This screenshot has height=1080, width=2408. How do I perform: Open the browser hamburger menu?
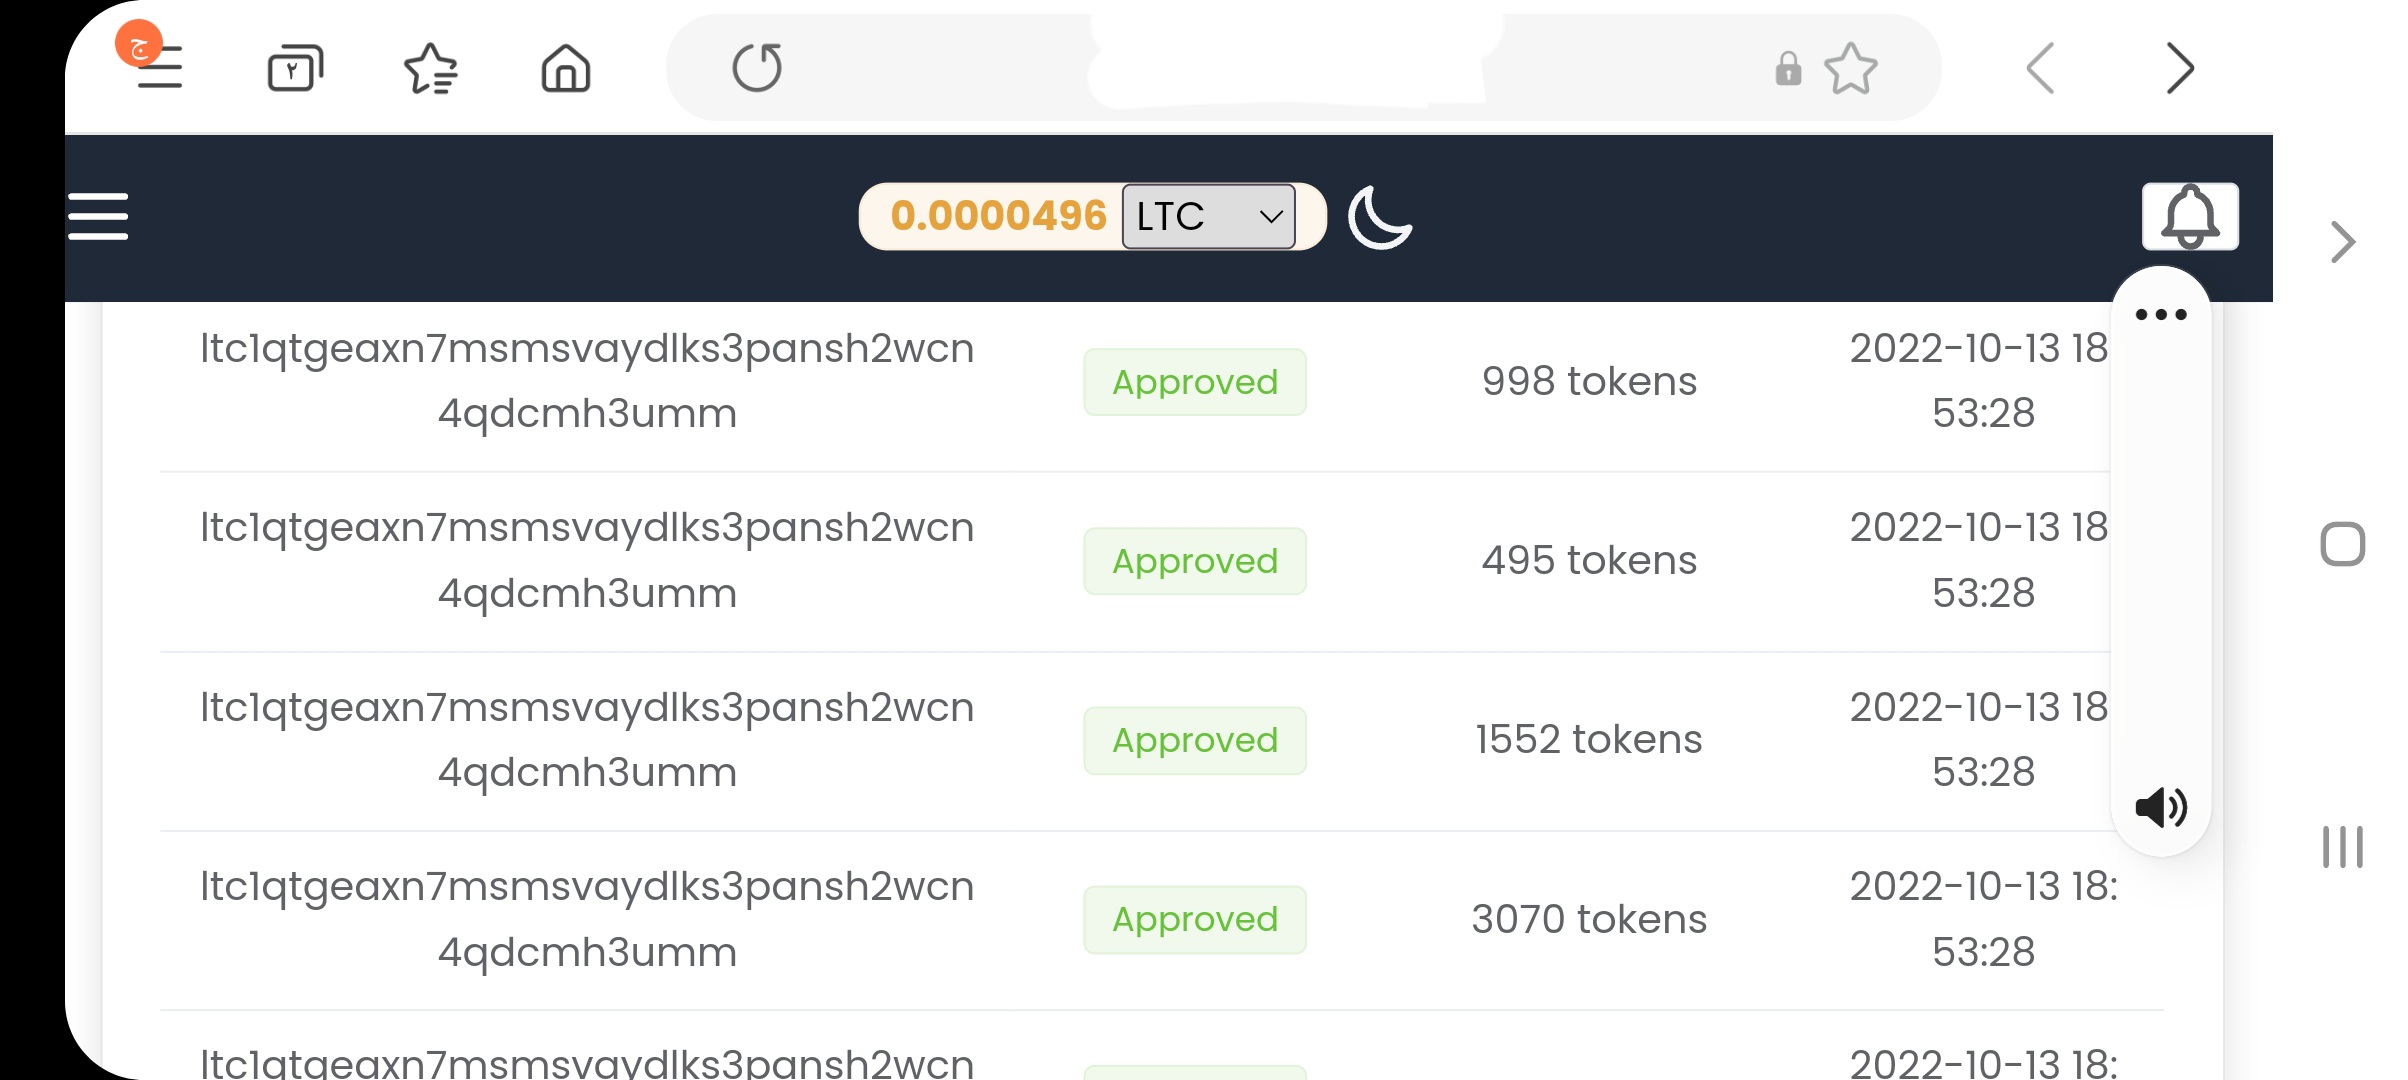coord(158,68)
